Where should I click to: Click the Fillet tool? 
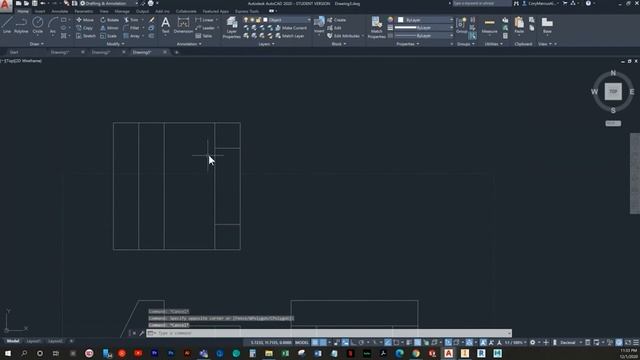[131, 28]
